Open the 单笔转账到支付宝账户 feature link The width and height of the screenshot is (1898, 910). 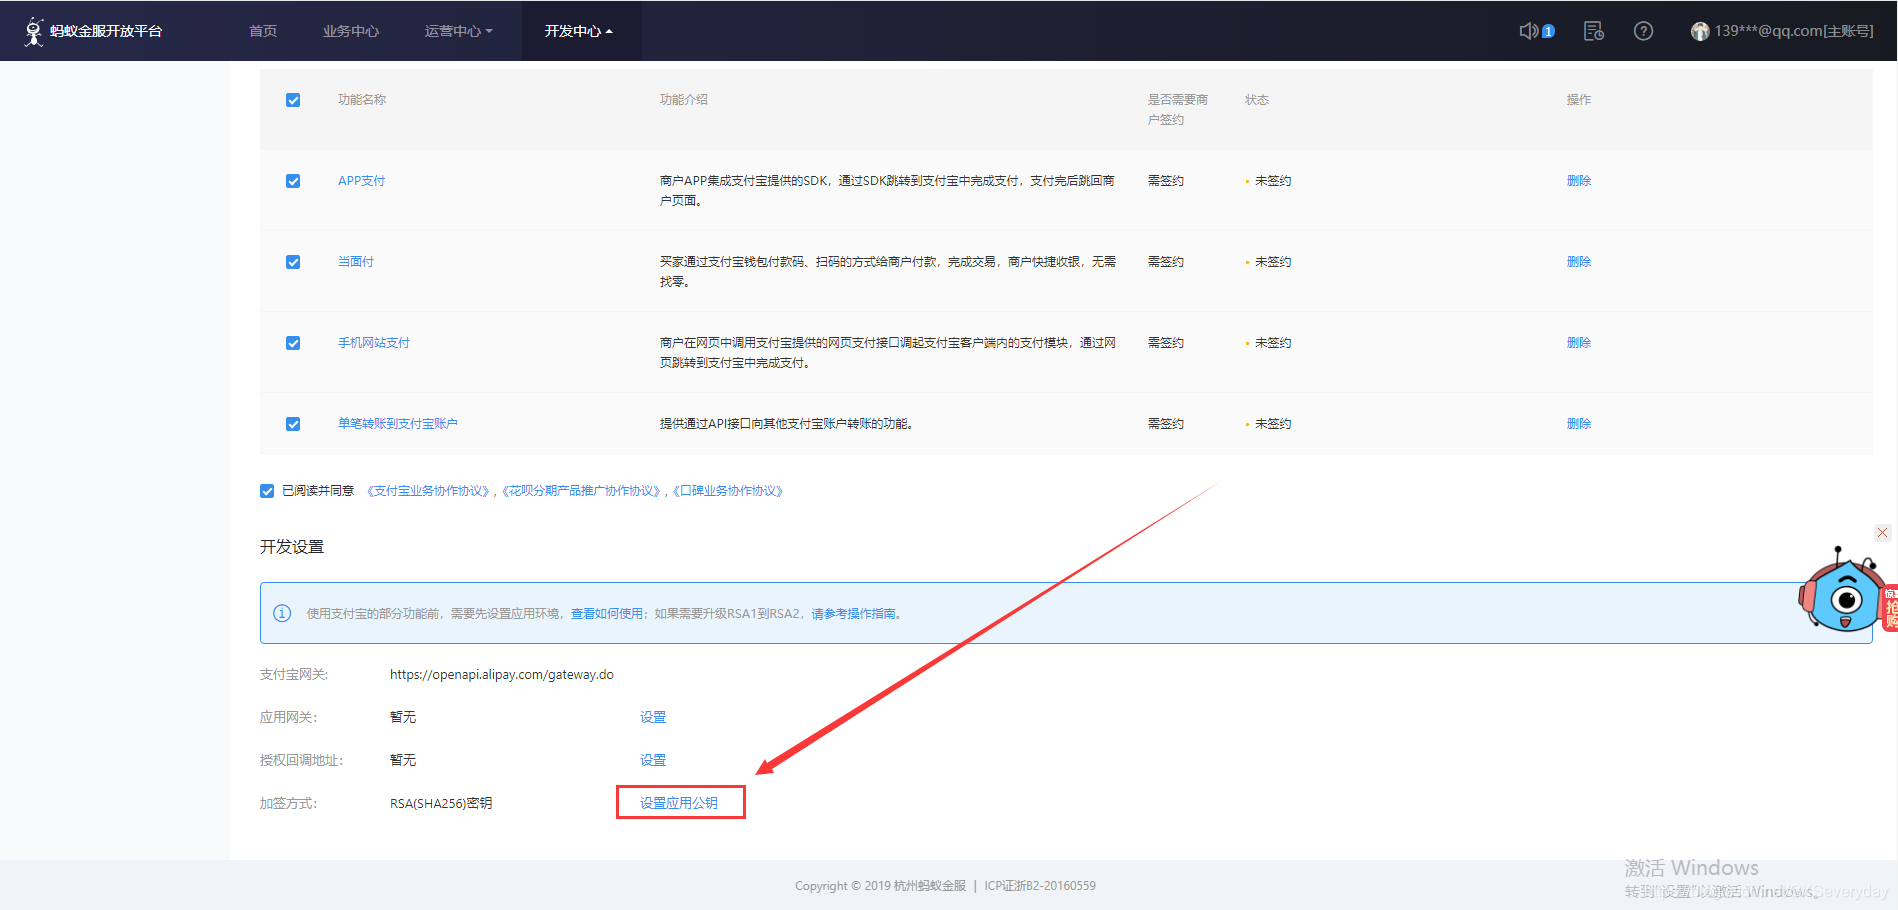[x=398, y=424]
